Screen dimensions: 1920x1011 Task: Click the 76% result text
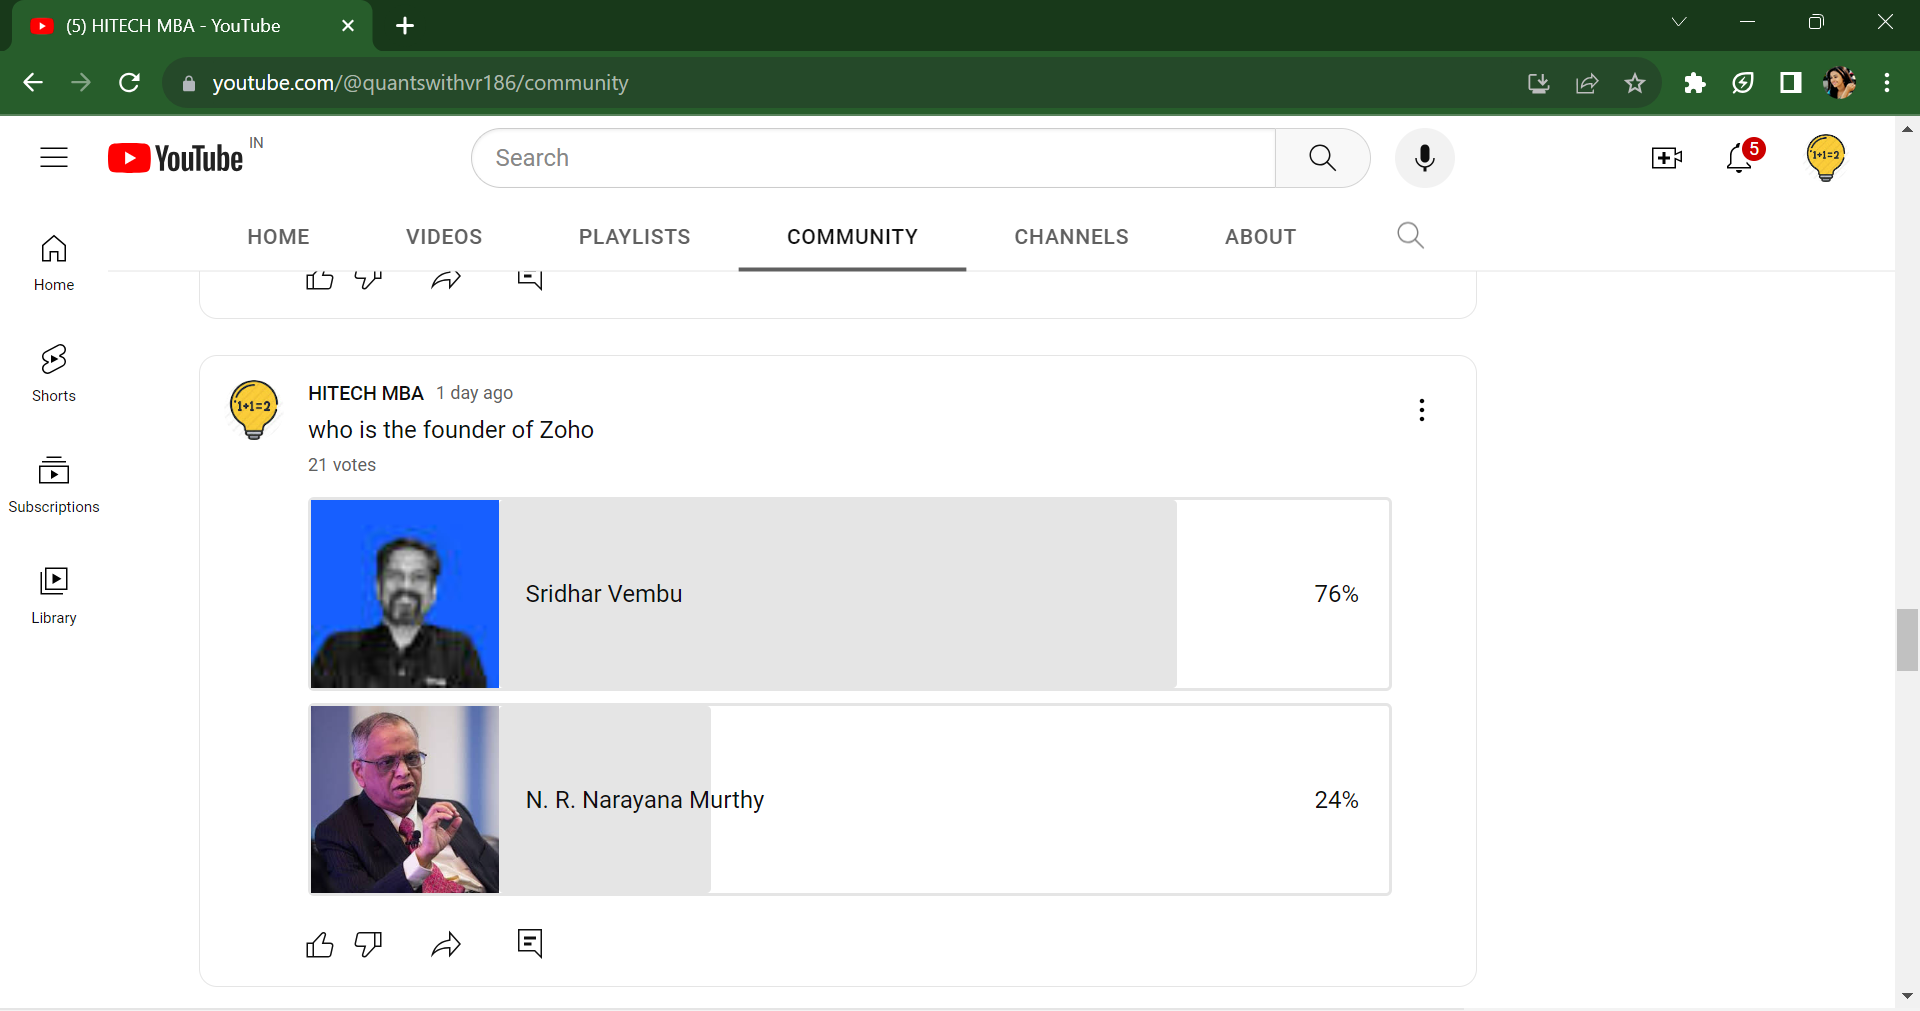[x=1336, y=594]
